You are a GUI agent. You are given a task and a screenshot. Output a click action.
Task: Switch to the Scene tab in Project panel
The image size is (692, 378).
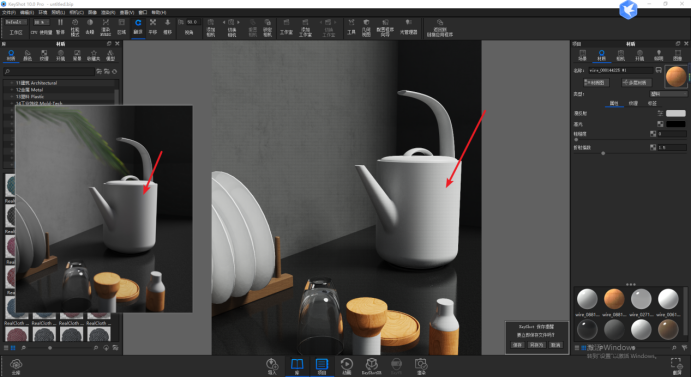[x=583, y=55]
